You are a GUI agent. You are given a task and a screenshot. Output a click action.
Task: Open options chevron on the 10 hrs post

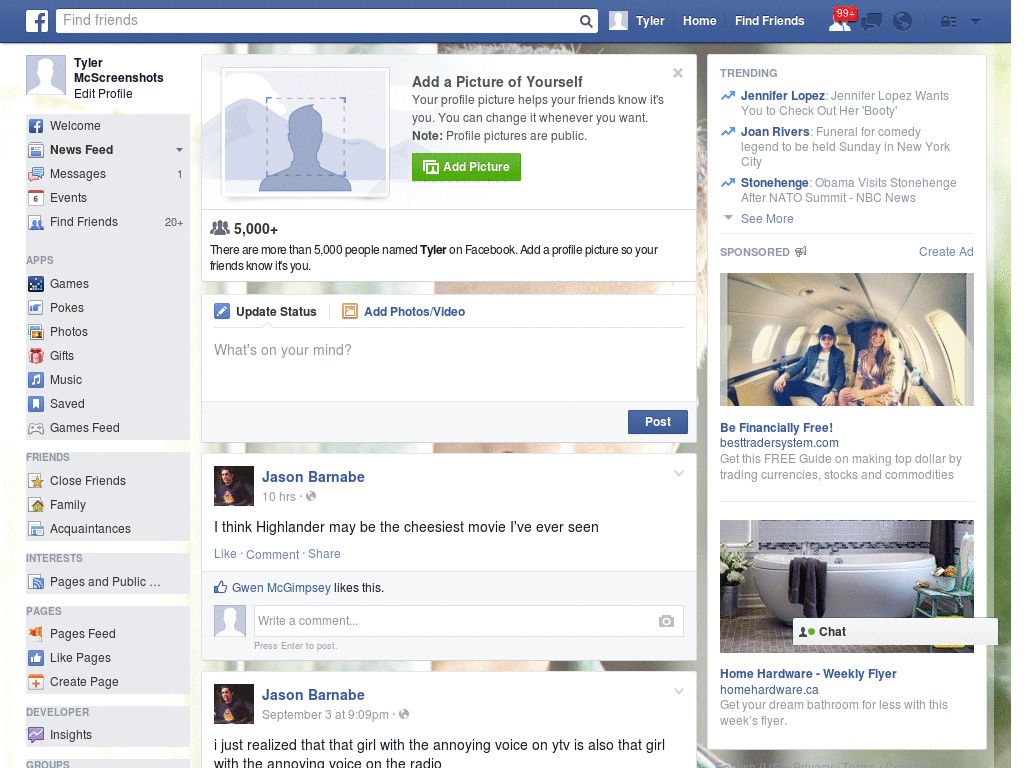[x=679, y=473]
